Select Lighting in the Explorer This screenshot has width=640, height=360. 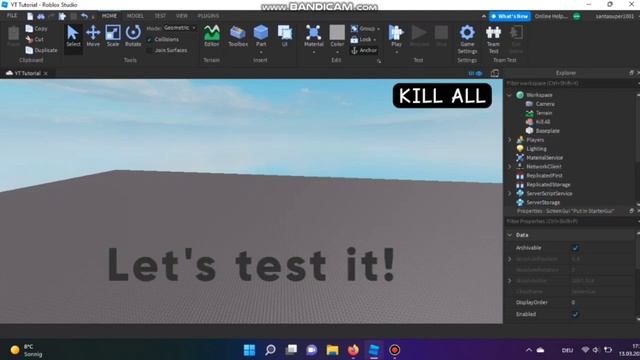coord(536,149)
